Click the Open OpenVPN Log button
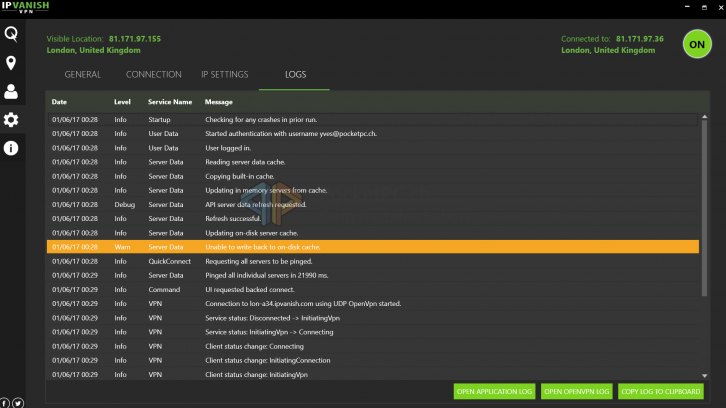This screenshot has width=726, height=408. (576, 391)
